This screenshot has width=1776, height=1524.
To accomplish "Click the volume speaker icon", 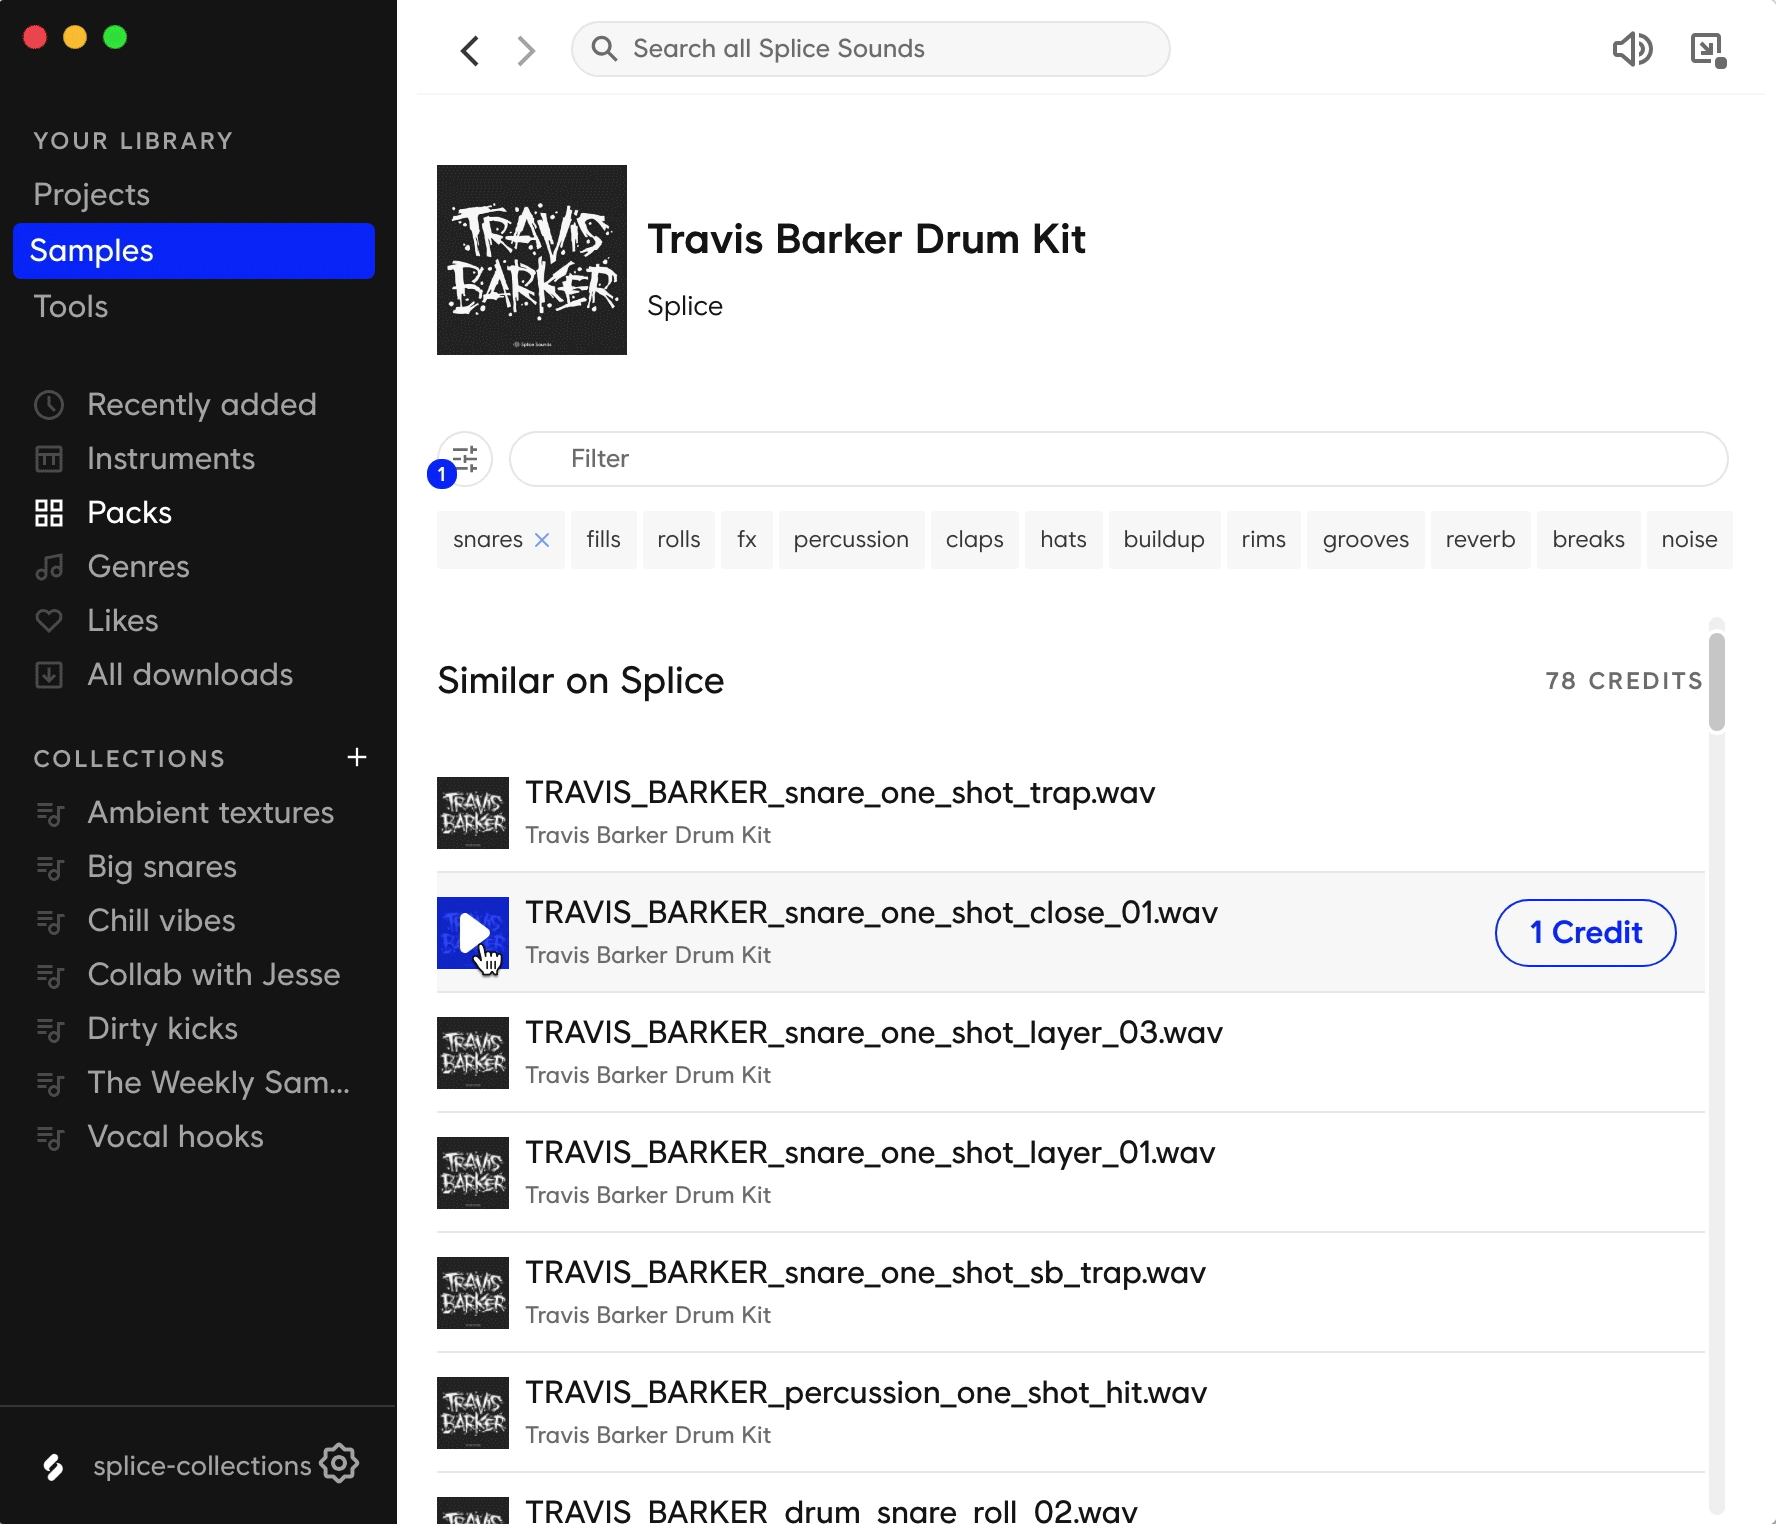I will tap(1632, 49).
